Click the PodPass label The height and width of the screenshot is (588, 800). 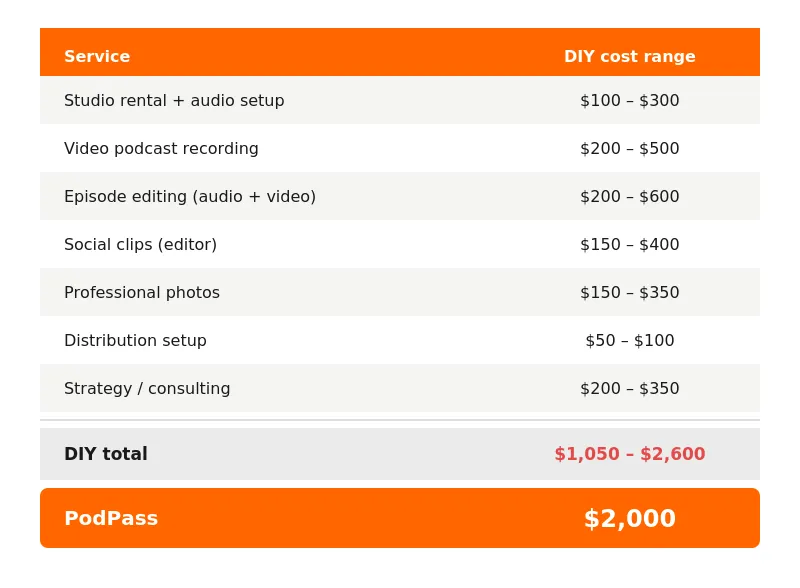coord(111,518)
